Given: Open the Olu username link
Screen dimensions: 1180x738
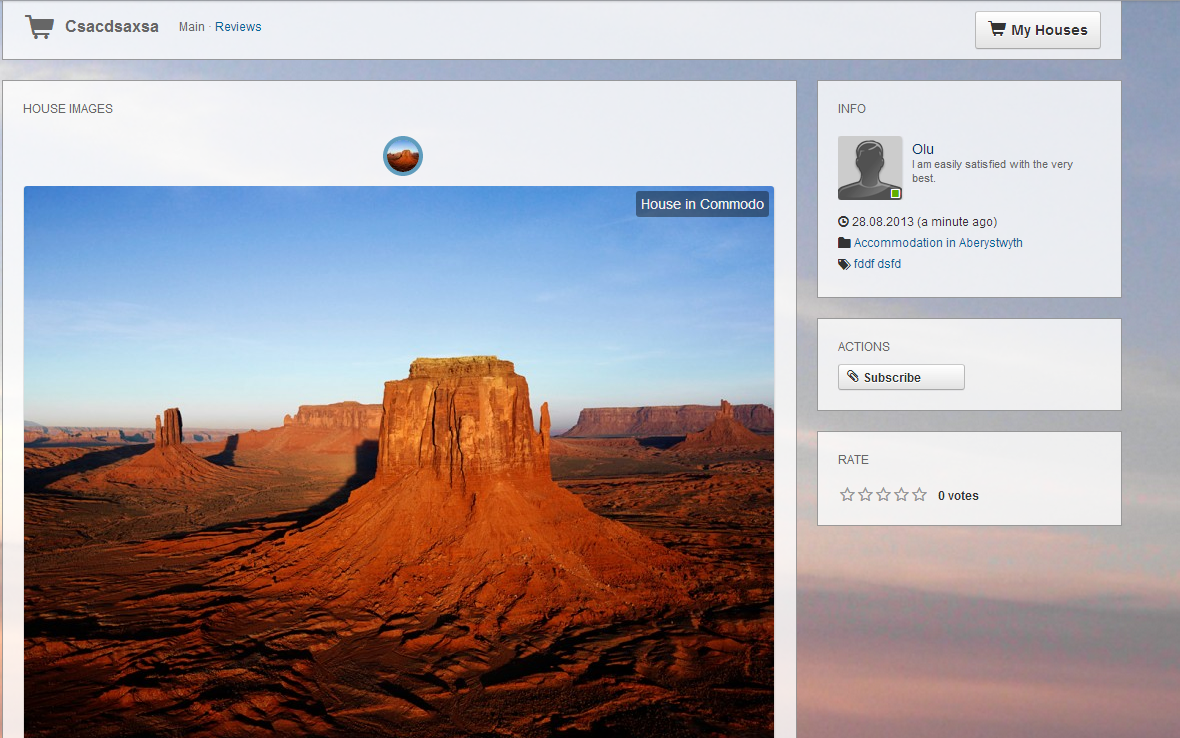Looking at the screenshot, I should pyautogui.click(x=923, y=149).
